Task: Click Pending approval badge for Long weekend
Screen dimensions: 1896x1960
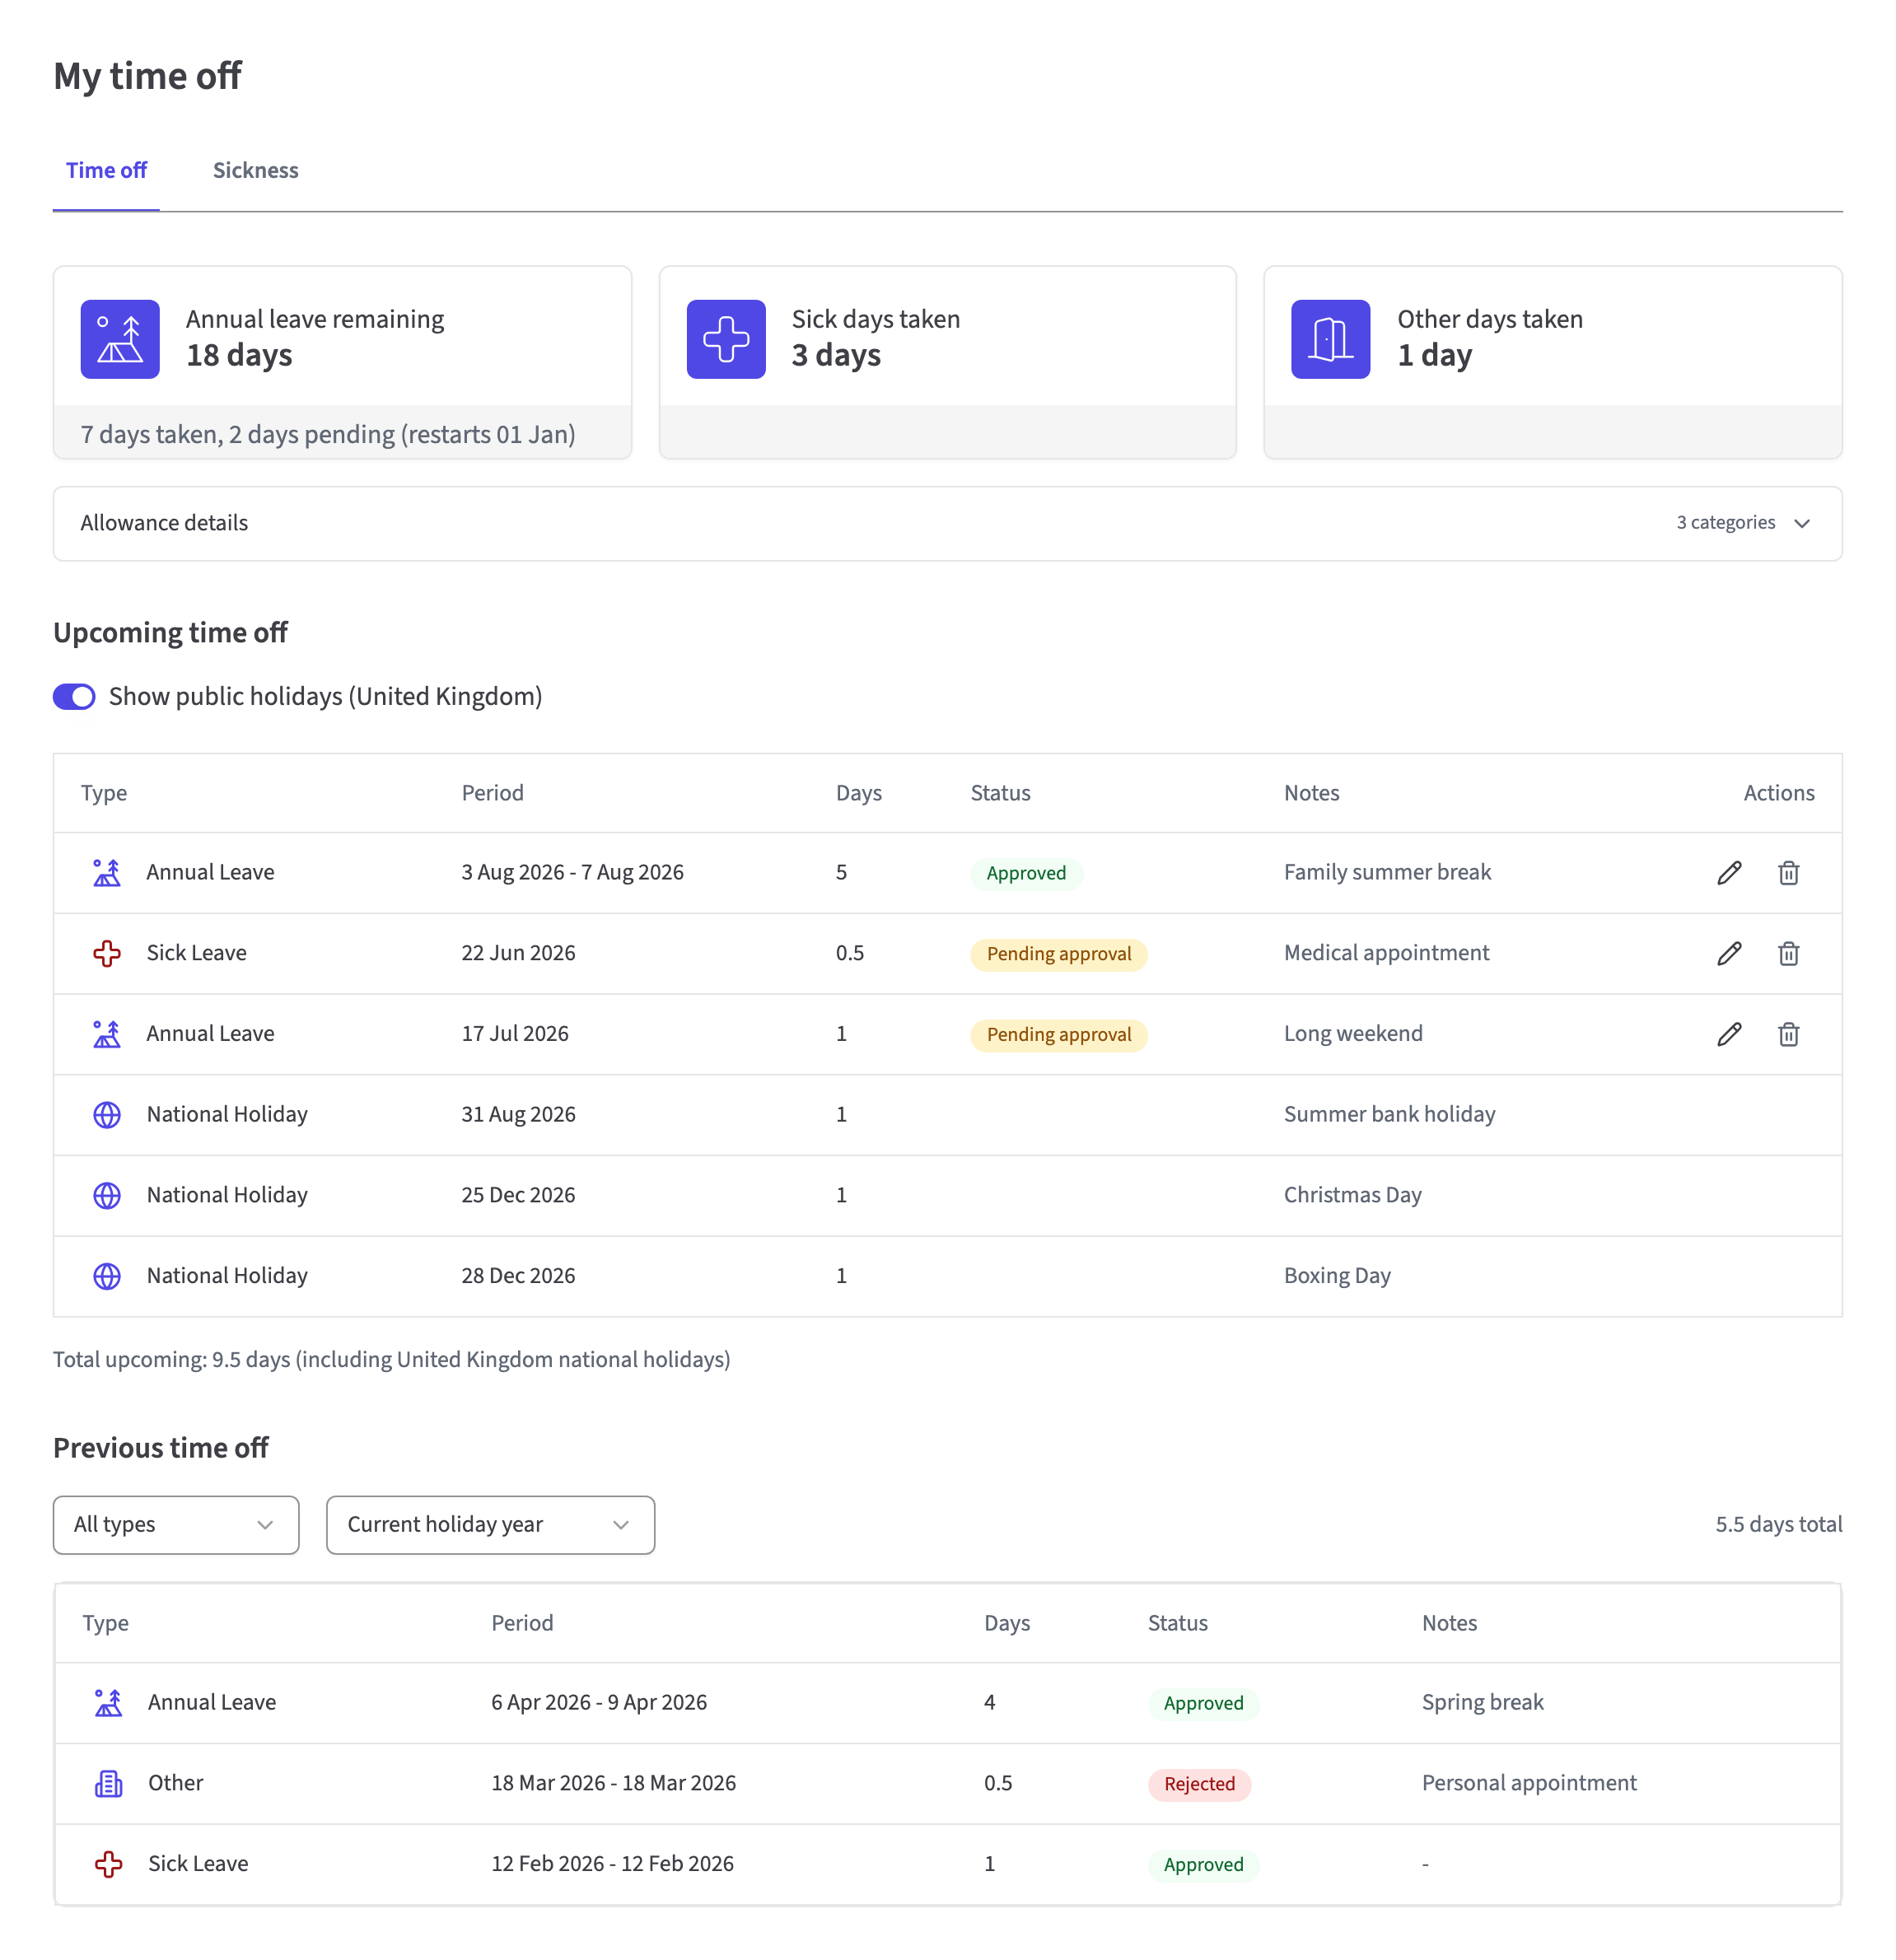Action: click(x=1059, y=1036)
